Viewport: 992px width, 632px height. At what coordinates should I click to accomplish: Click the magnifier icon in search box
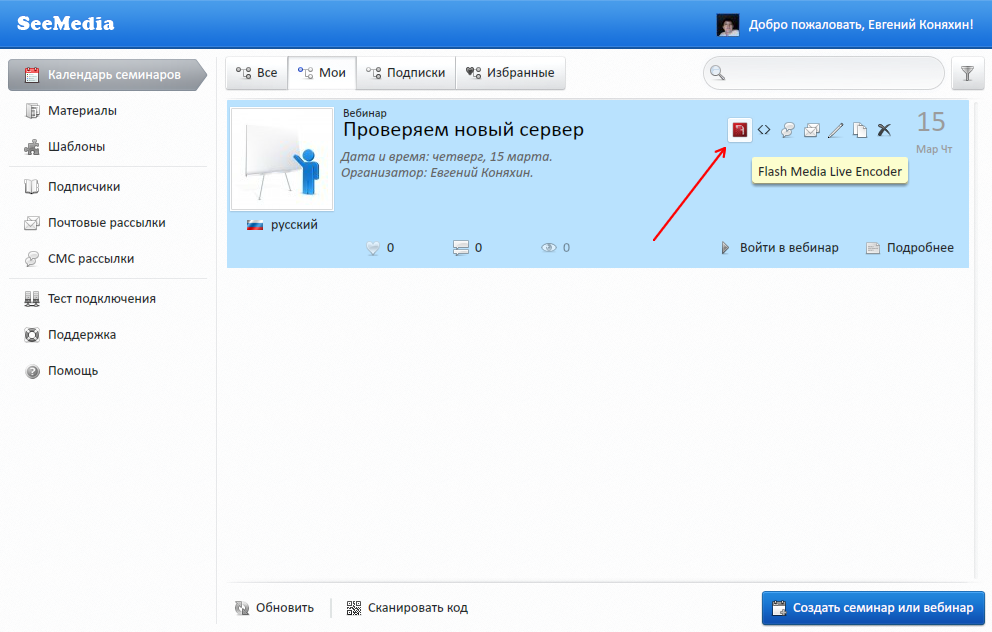click(x=717, y=73)
